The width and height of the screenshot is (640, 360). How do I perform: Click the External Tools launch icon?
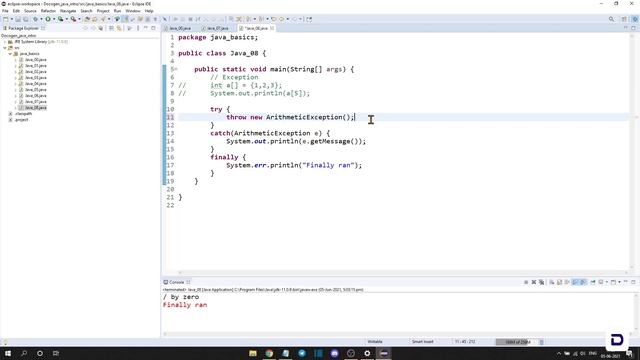click(x=73, y=19)
